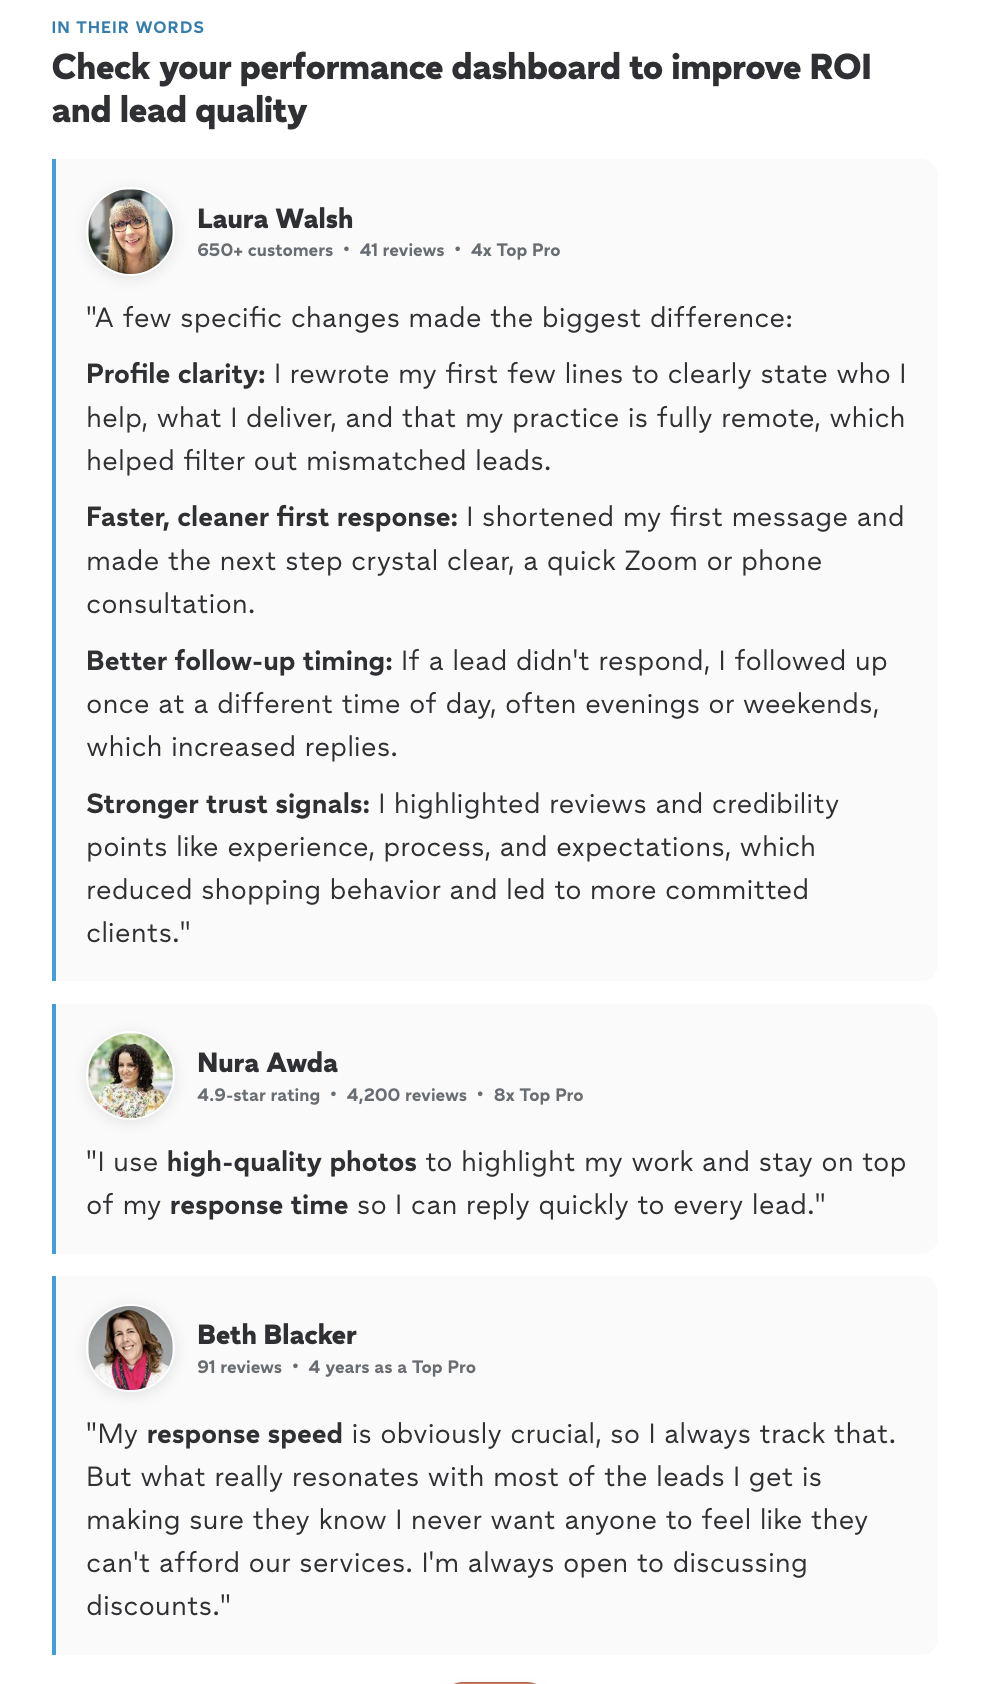This screenshot has width=990, height=1684.
Task: Click the bold 'Profile clarity:' phrase
Action: click(176, 374)
